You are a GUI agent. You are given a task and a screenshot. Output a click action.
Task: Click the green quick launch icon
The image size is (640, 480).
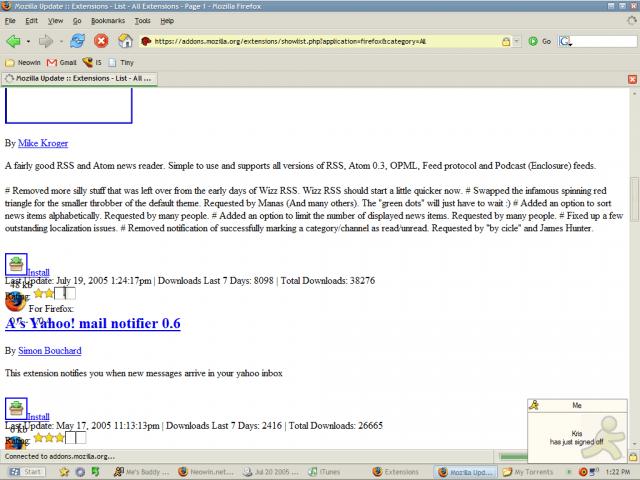click(x=96, y=472)
